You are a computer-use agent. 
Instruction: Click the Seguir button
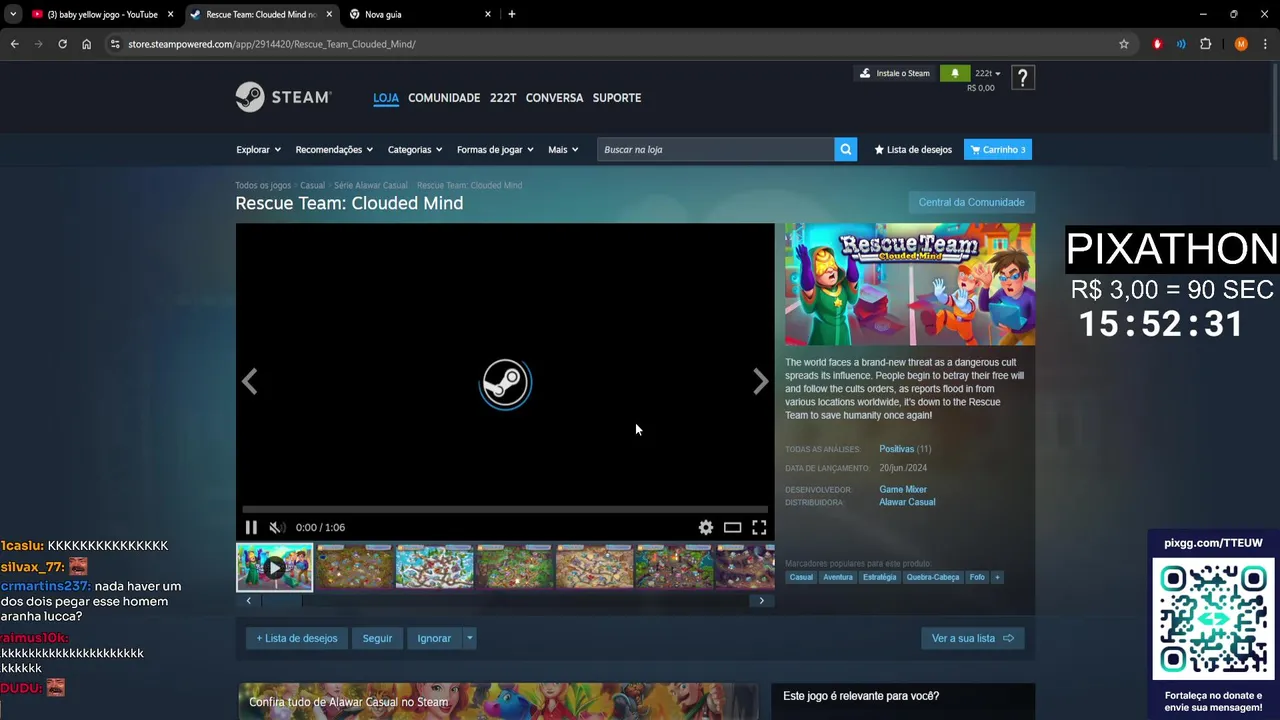click(377, 638)
